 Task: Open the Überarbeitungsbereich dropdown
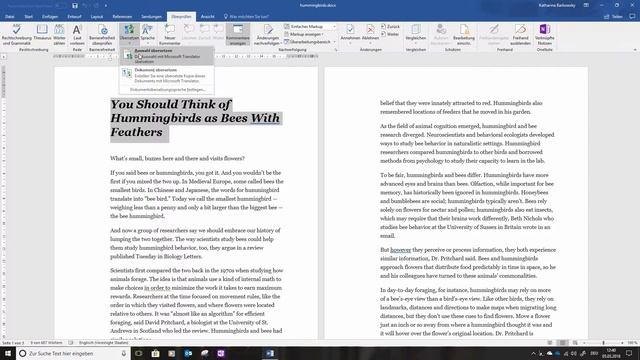(310, 42)
